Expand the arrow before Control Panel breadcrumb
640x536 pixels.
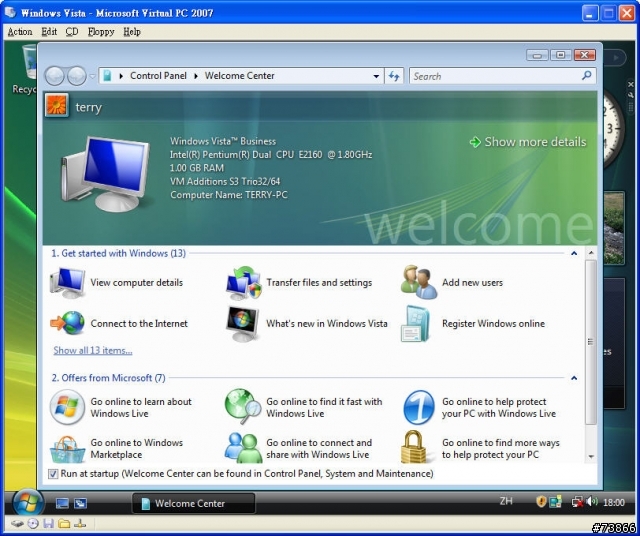coord(121,76)
